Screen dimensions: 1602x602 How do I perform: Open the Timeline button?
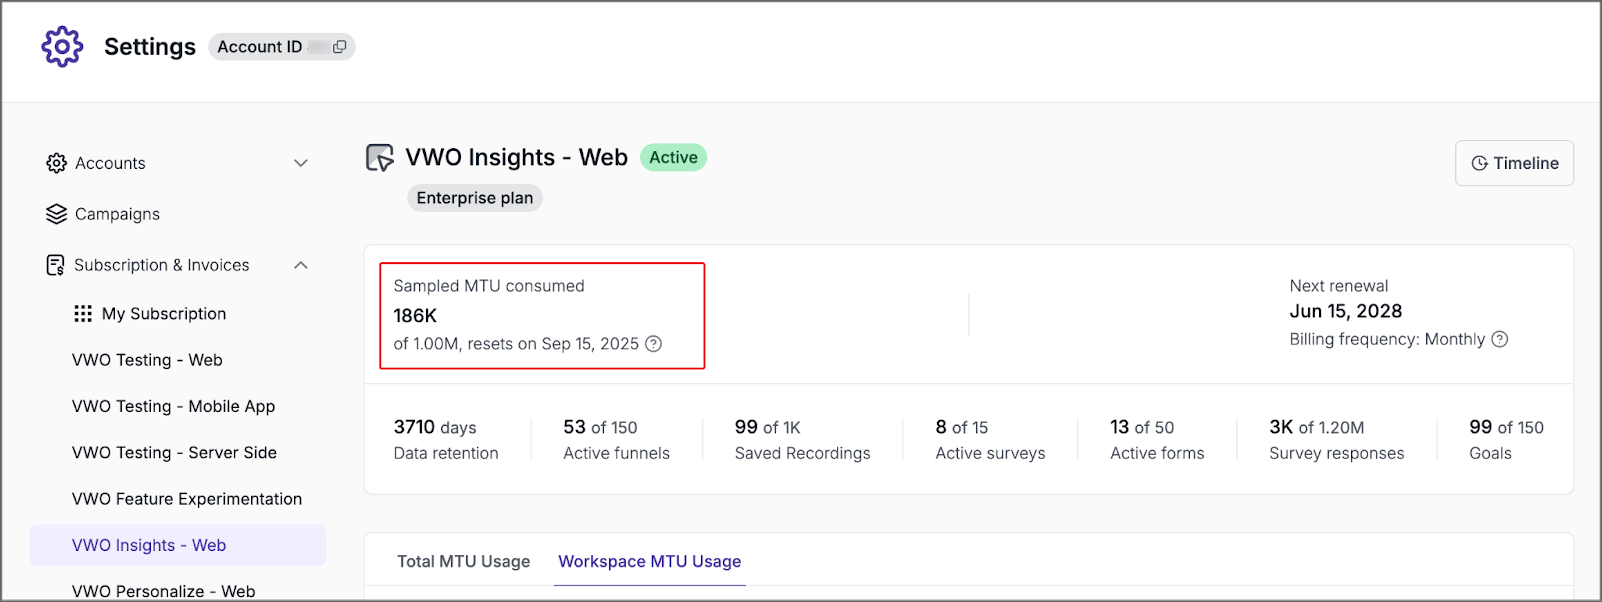pyautogui.click(x=1514, y=163)
